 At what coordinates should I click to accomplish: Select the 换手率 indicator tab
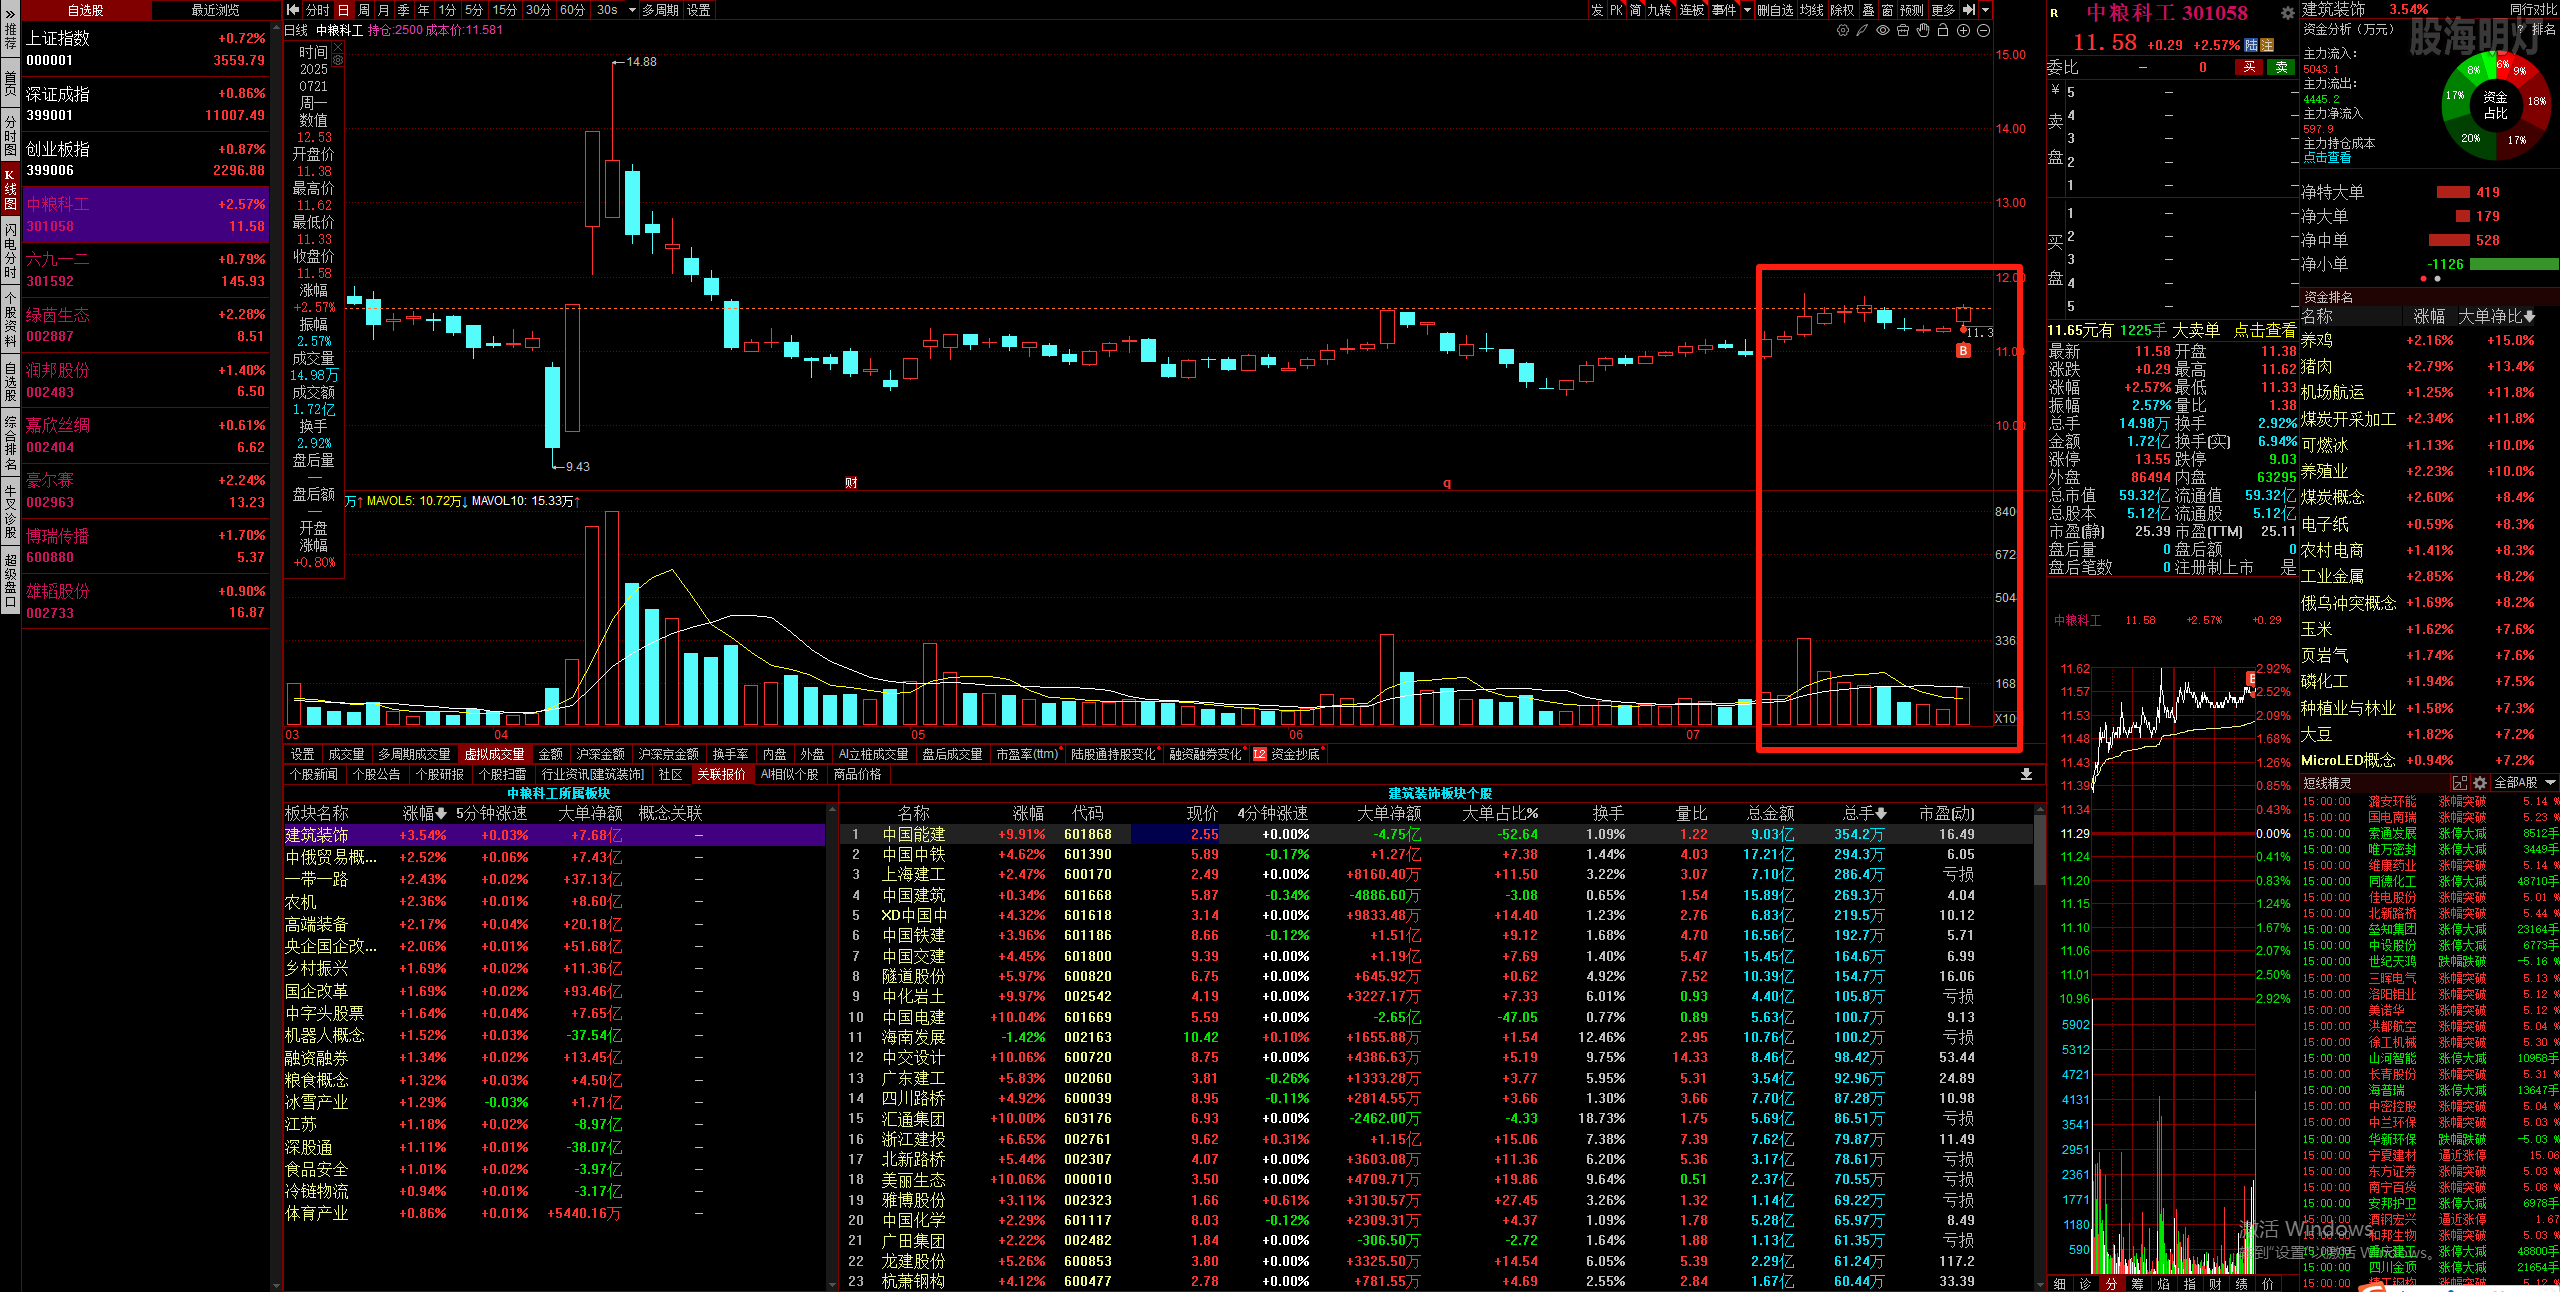(x=730, y=754)
